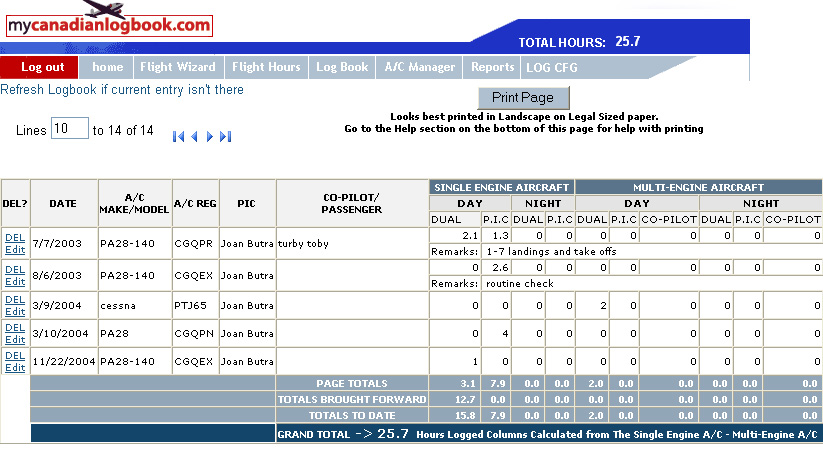Delete the 8/6/2003 entry

click(15, 269)
